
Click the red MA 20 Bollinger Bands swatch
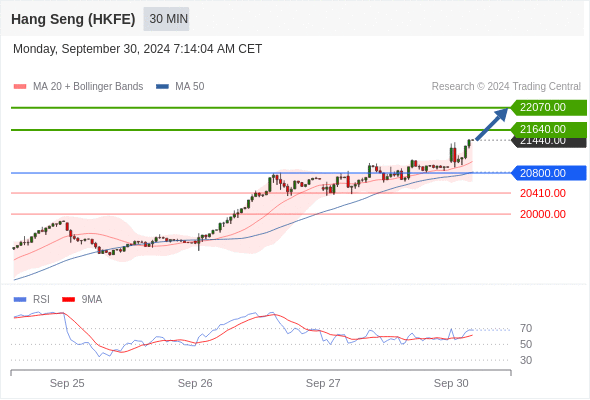[x=20, y=87]
